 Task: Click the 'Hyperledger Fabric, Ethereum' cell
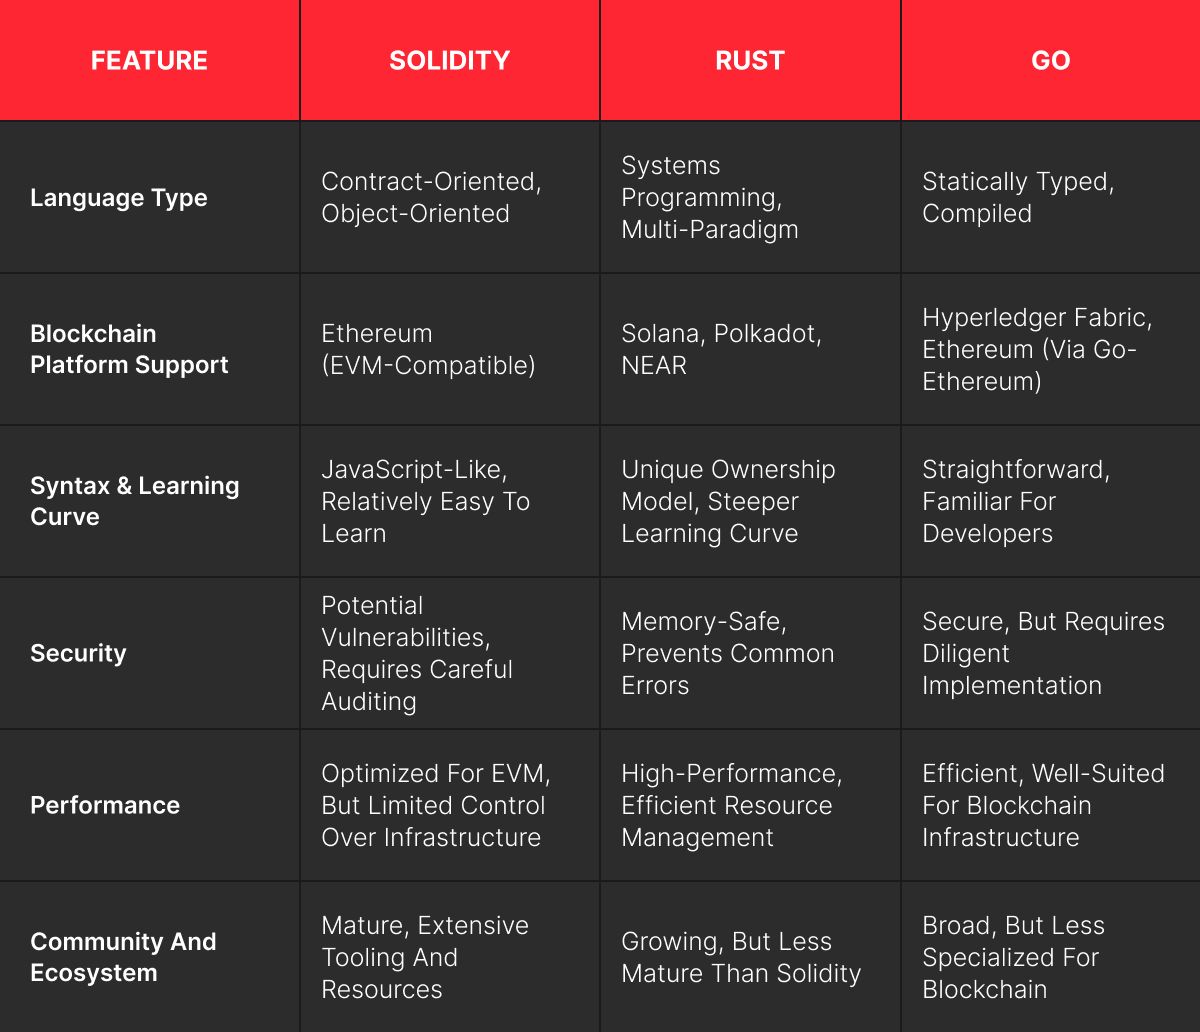pyautogui.click(x=1037, y=349)
